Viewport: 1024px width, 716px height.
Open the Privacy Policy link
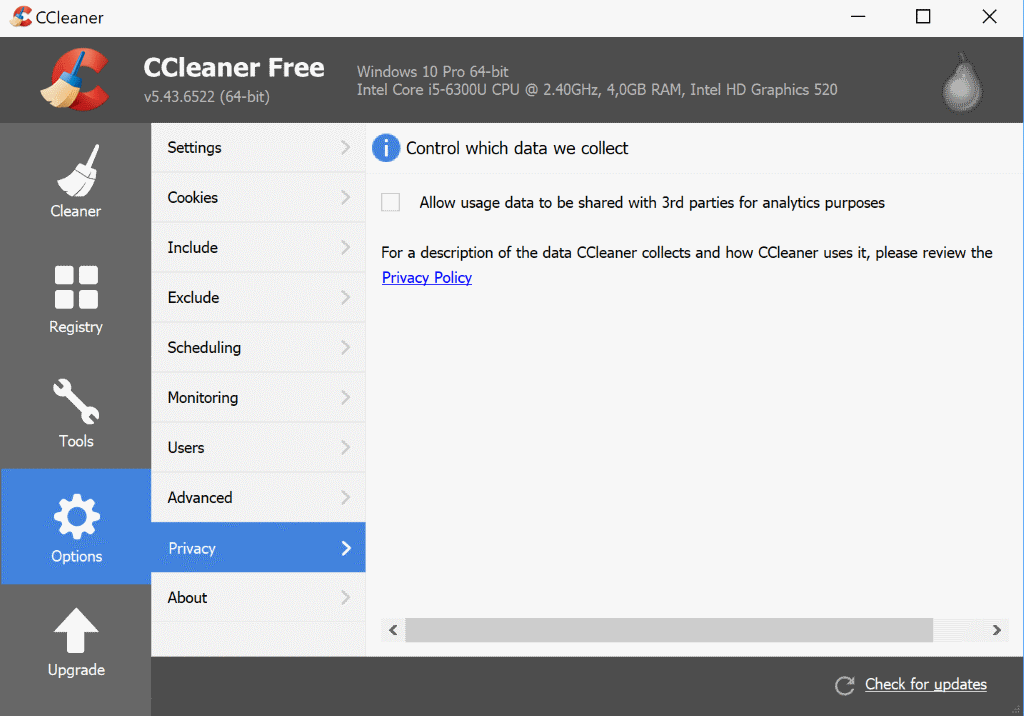click(x=426, y=278)
